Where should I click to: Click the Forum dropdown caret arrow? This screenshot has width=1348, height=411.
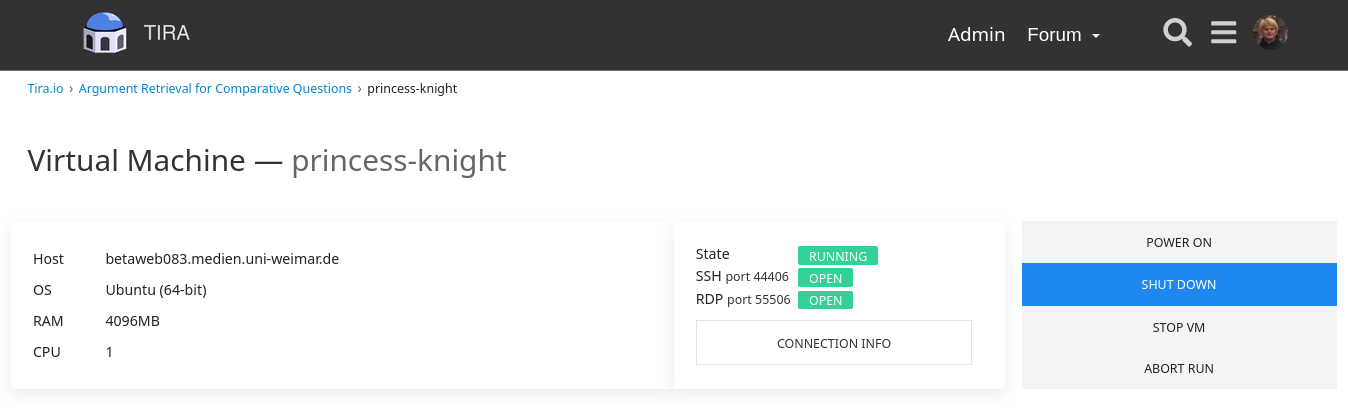1096,36
